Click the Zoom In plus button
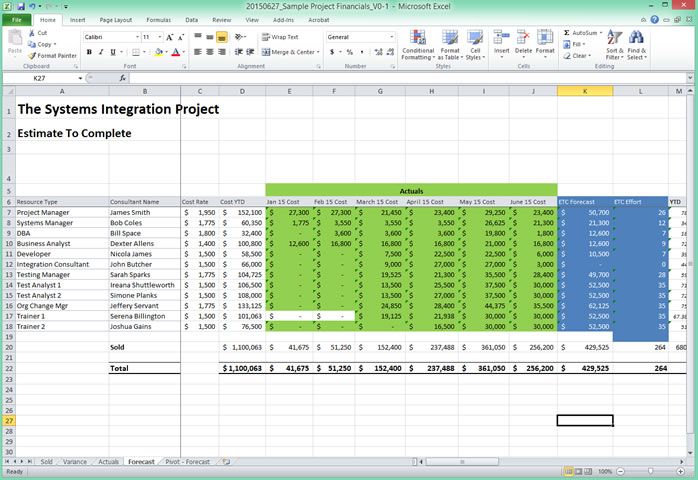Image resolution: width=698 pixels, height=480 pixels. [680, 471]
